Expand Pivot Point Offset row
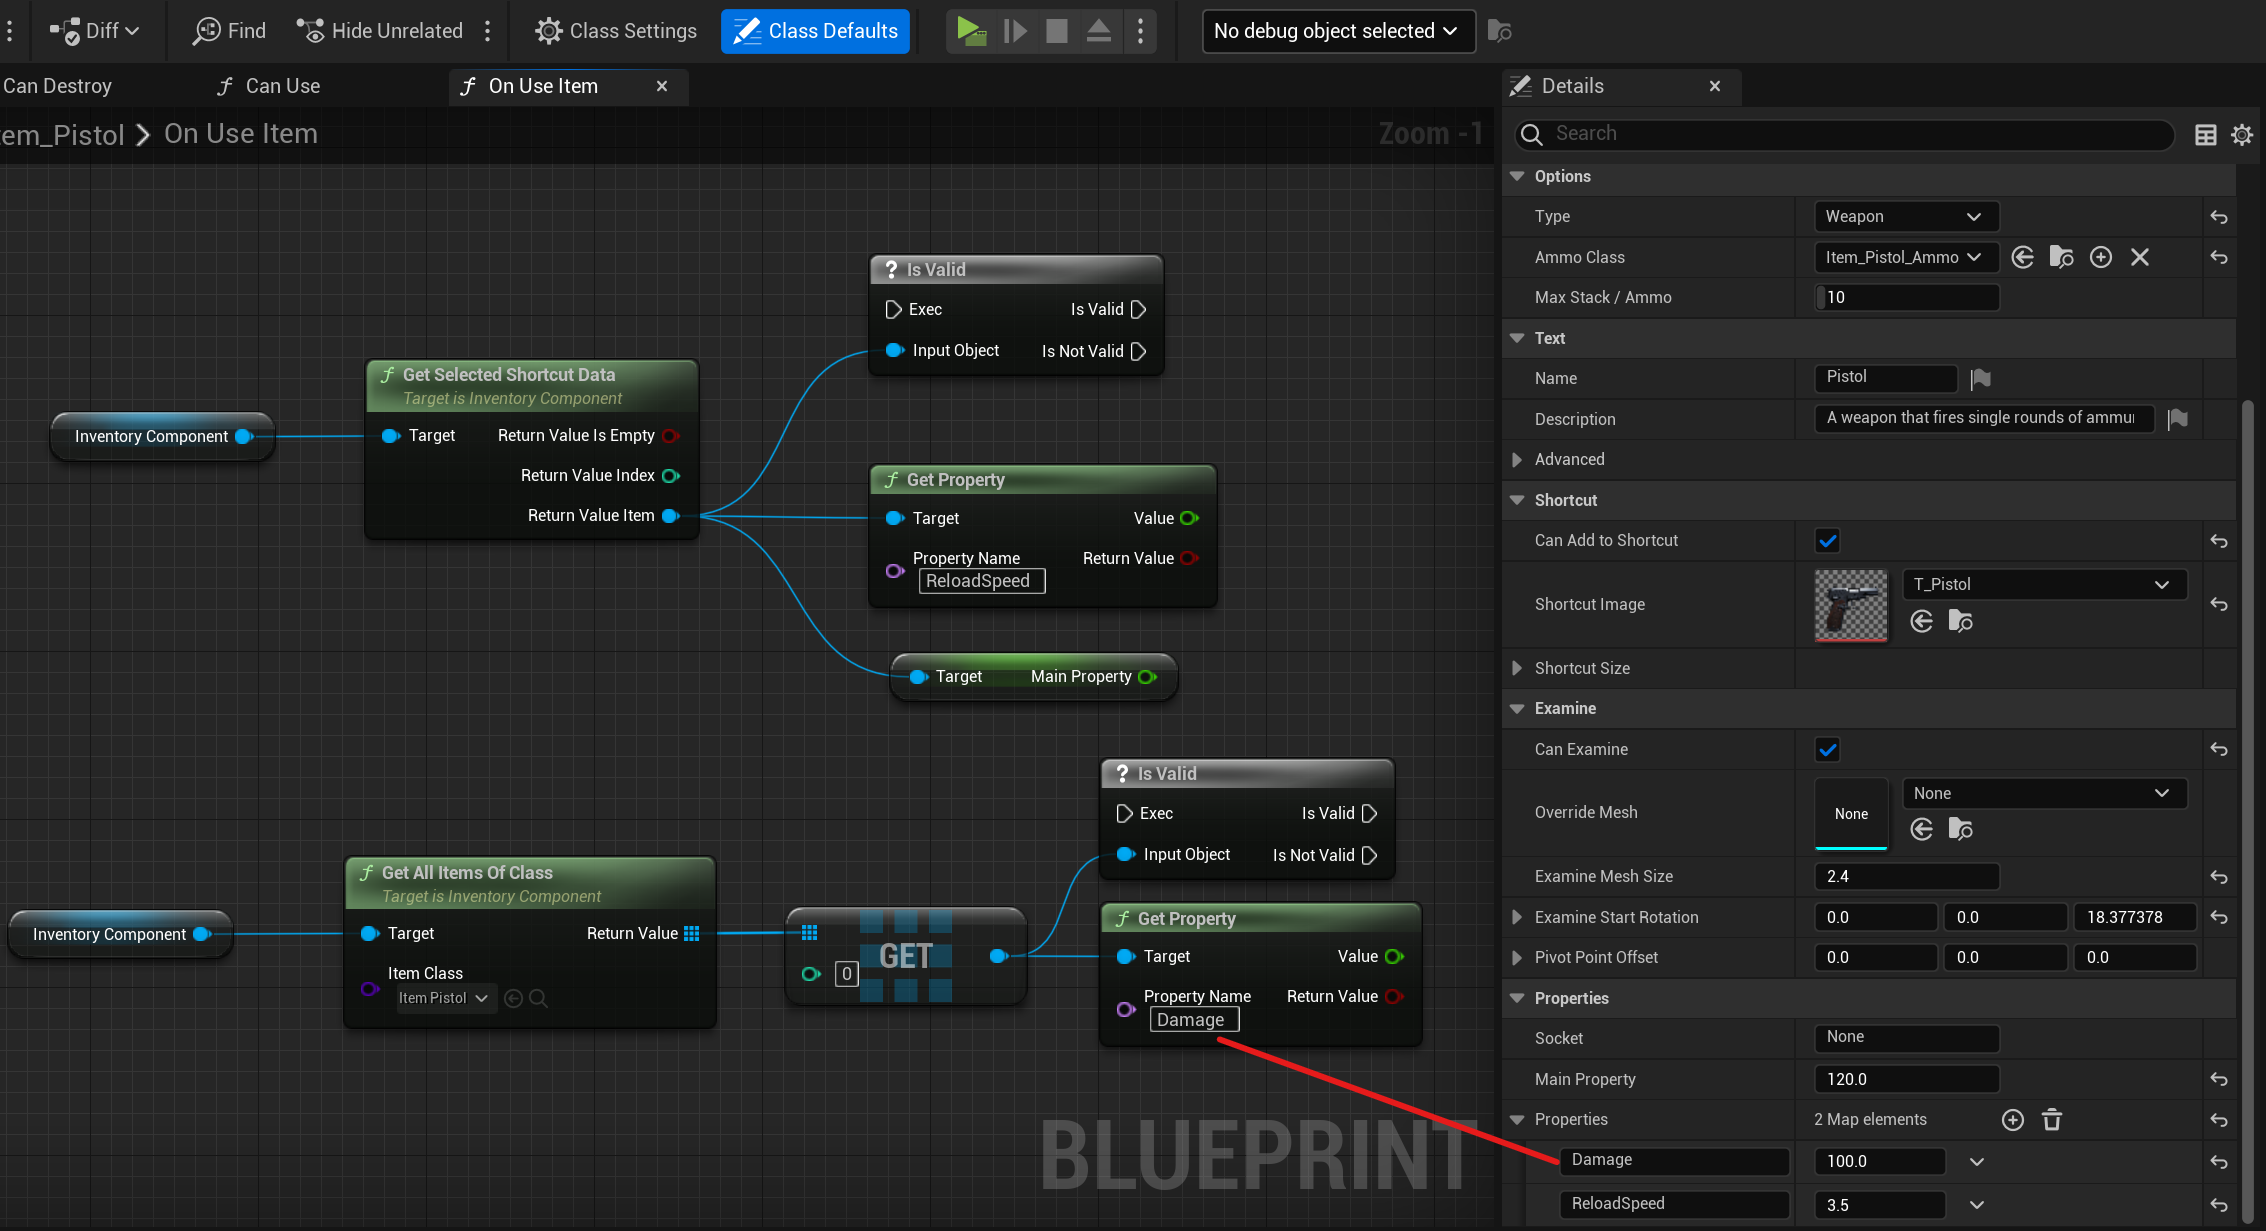Image resolution: width=2266 pixels, height=1231 pixels. point(1517,957)
